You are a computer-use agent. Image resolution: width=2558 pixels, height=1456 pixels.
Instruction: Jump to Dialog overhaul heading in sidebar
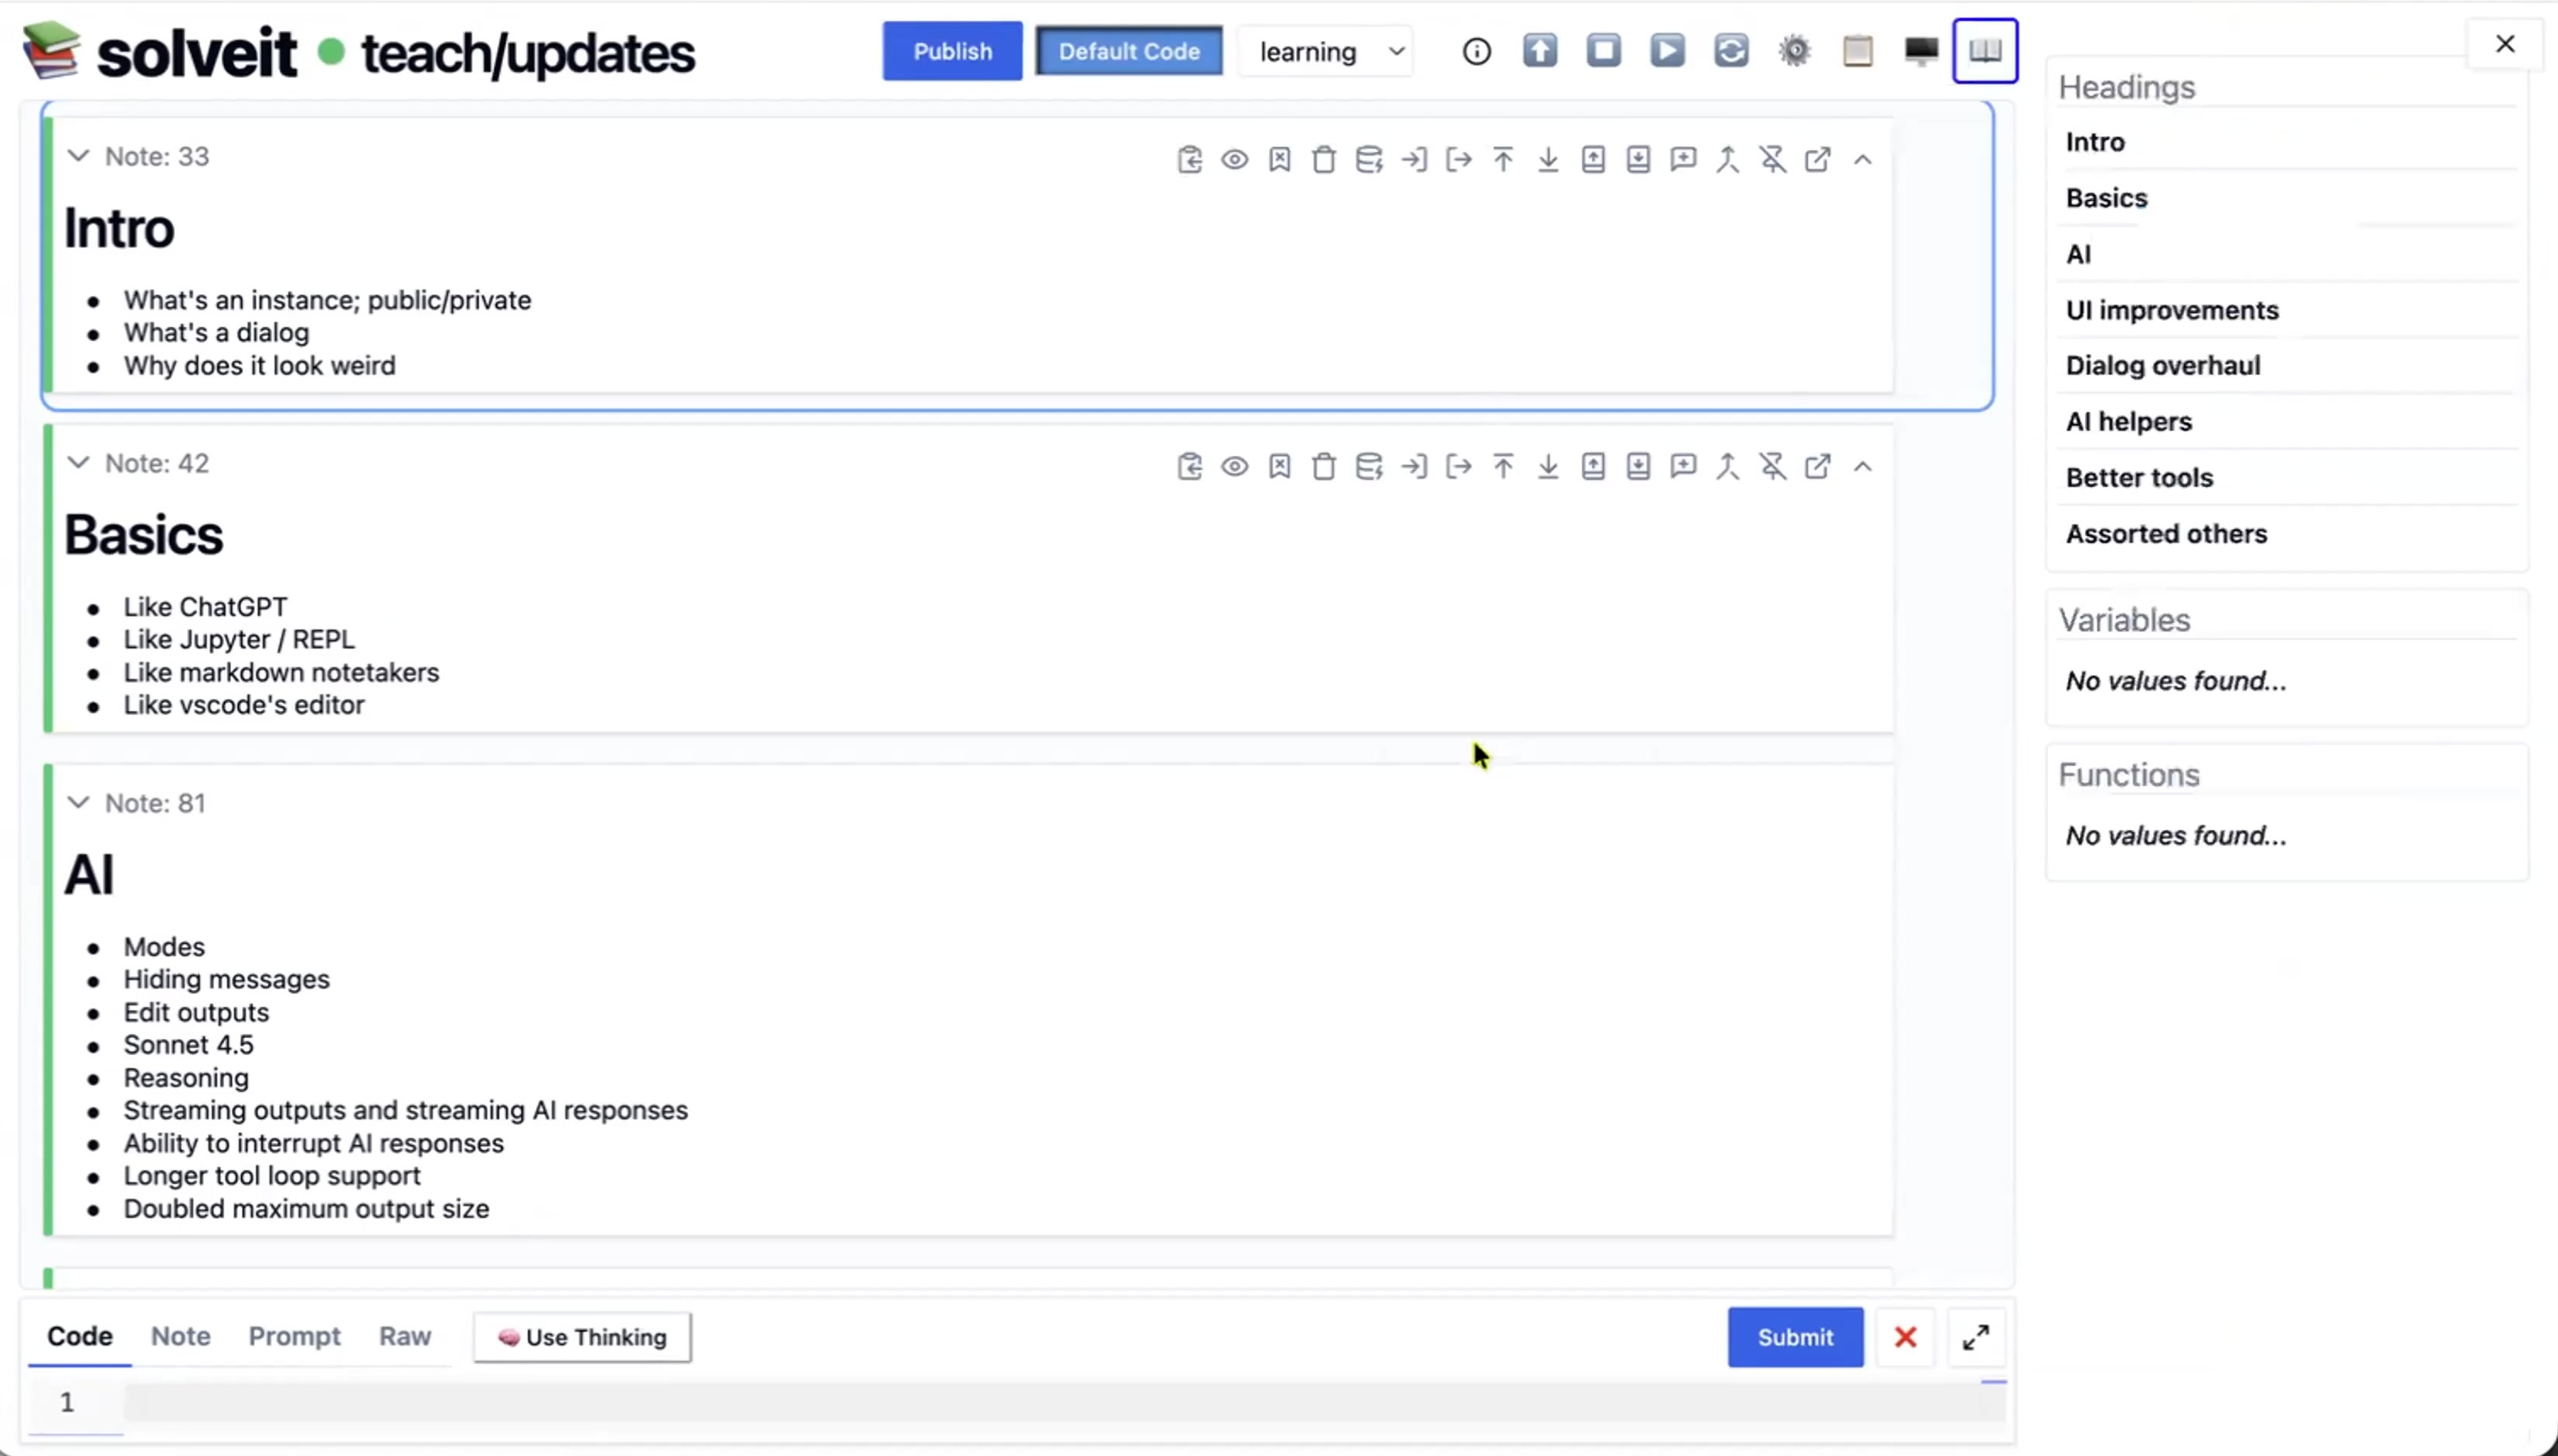2163,366
